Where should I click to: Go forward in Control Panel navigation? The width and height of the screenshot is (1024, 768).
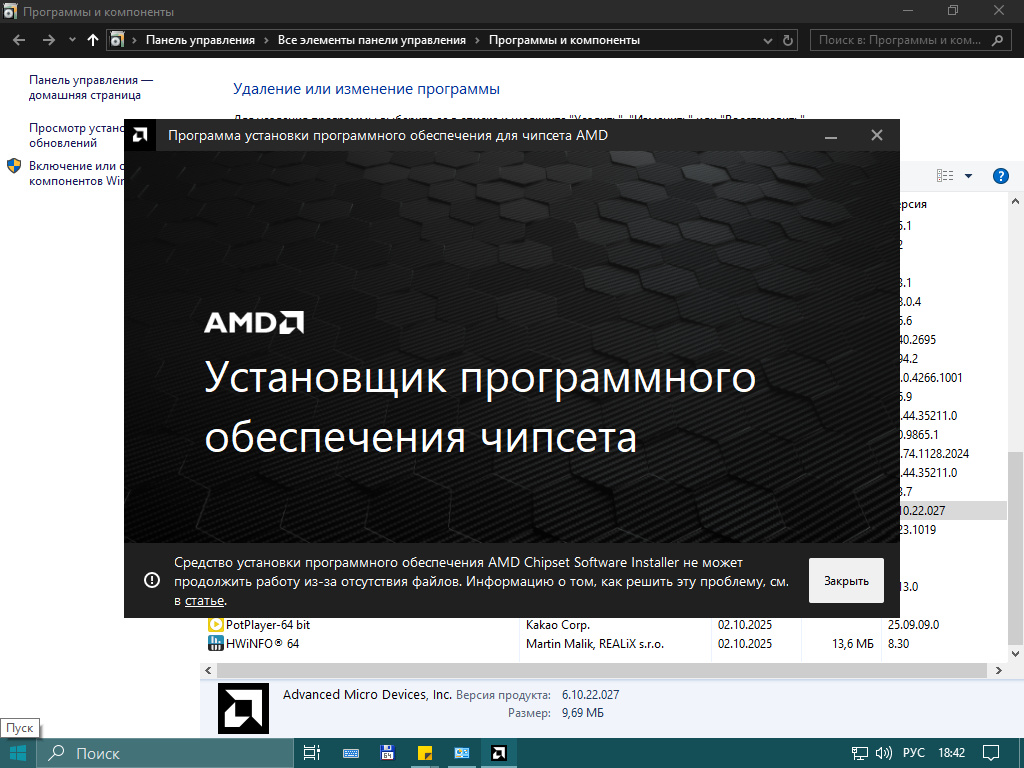49,40
